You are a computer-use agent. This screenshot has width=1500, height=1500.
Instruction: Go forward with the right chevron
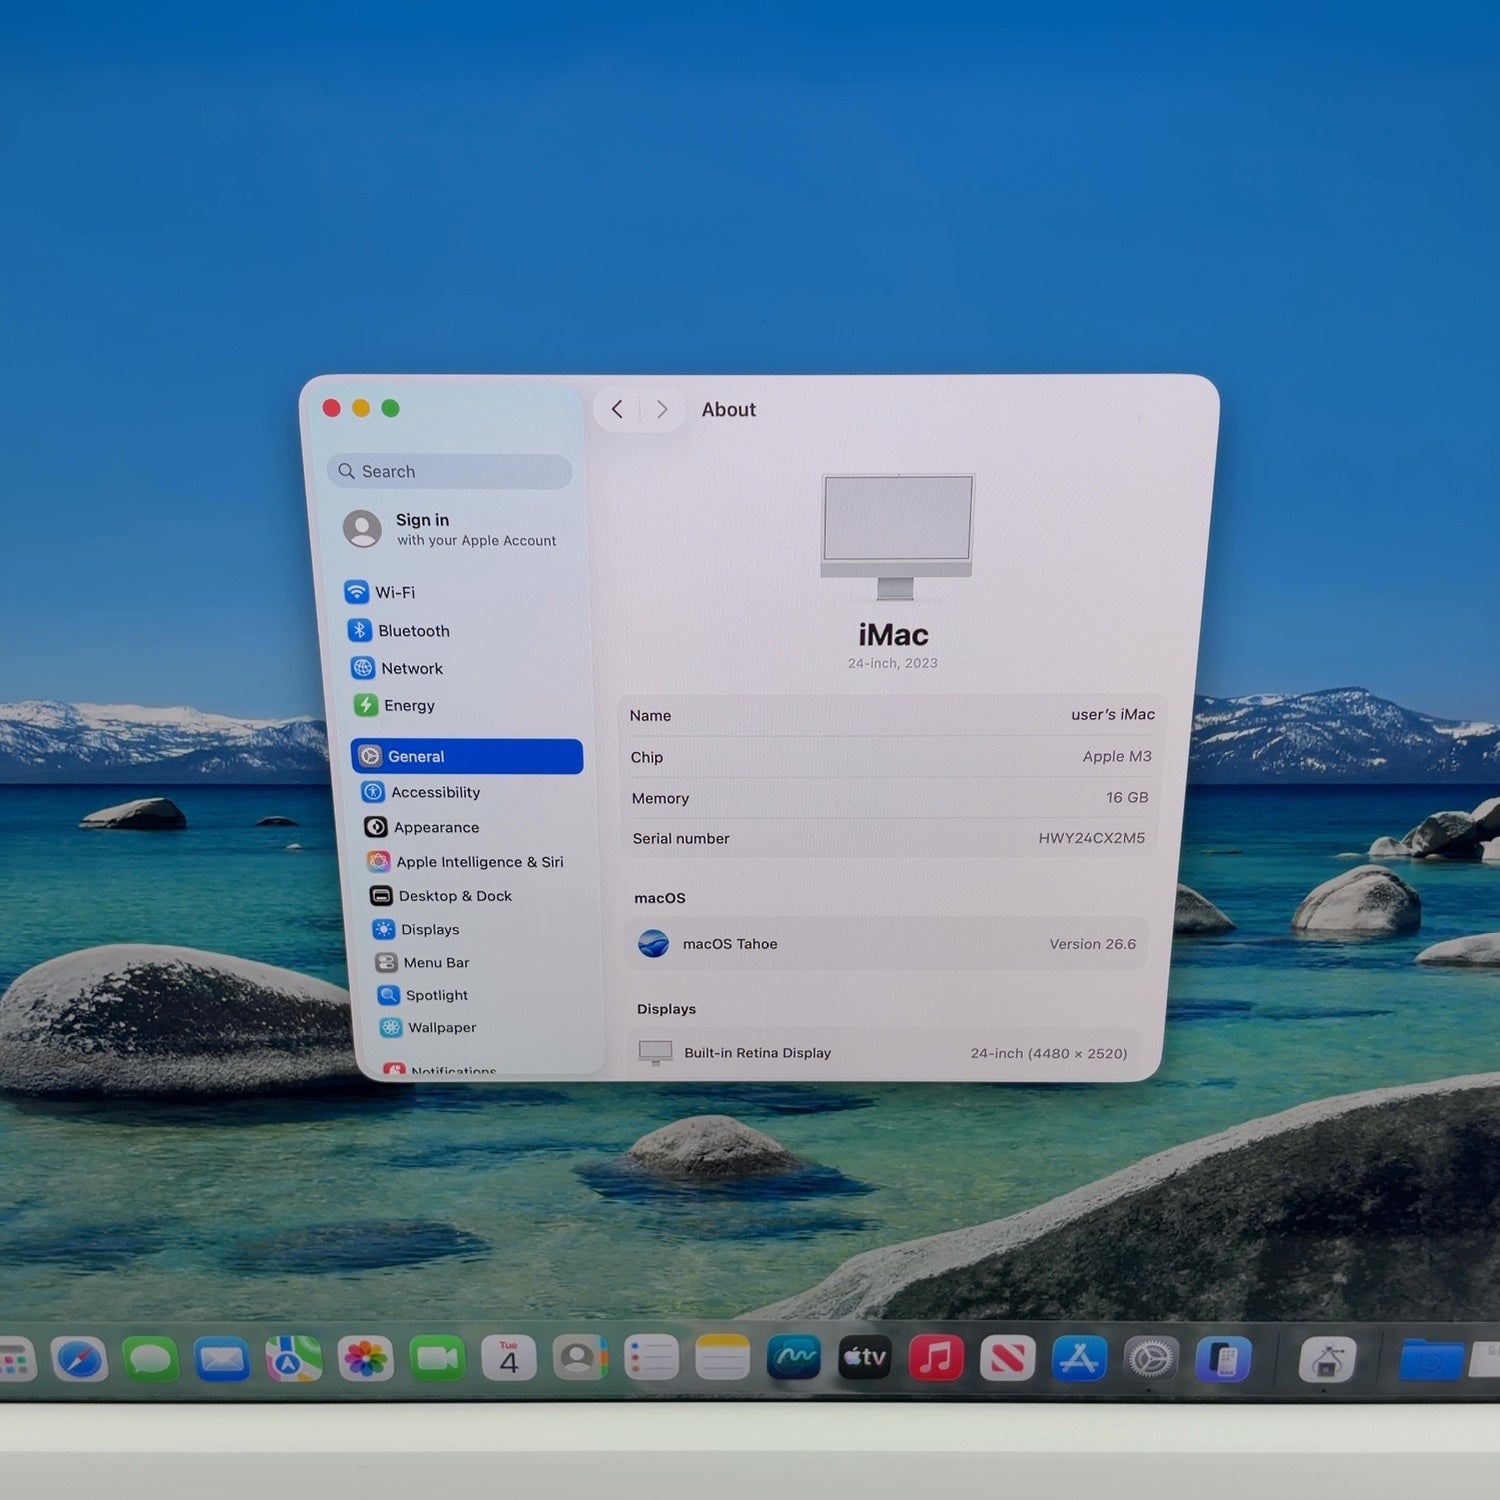[x=662, y=409]
